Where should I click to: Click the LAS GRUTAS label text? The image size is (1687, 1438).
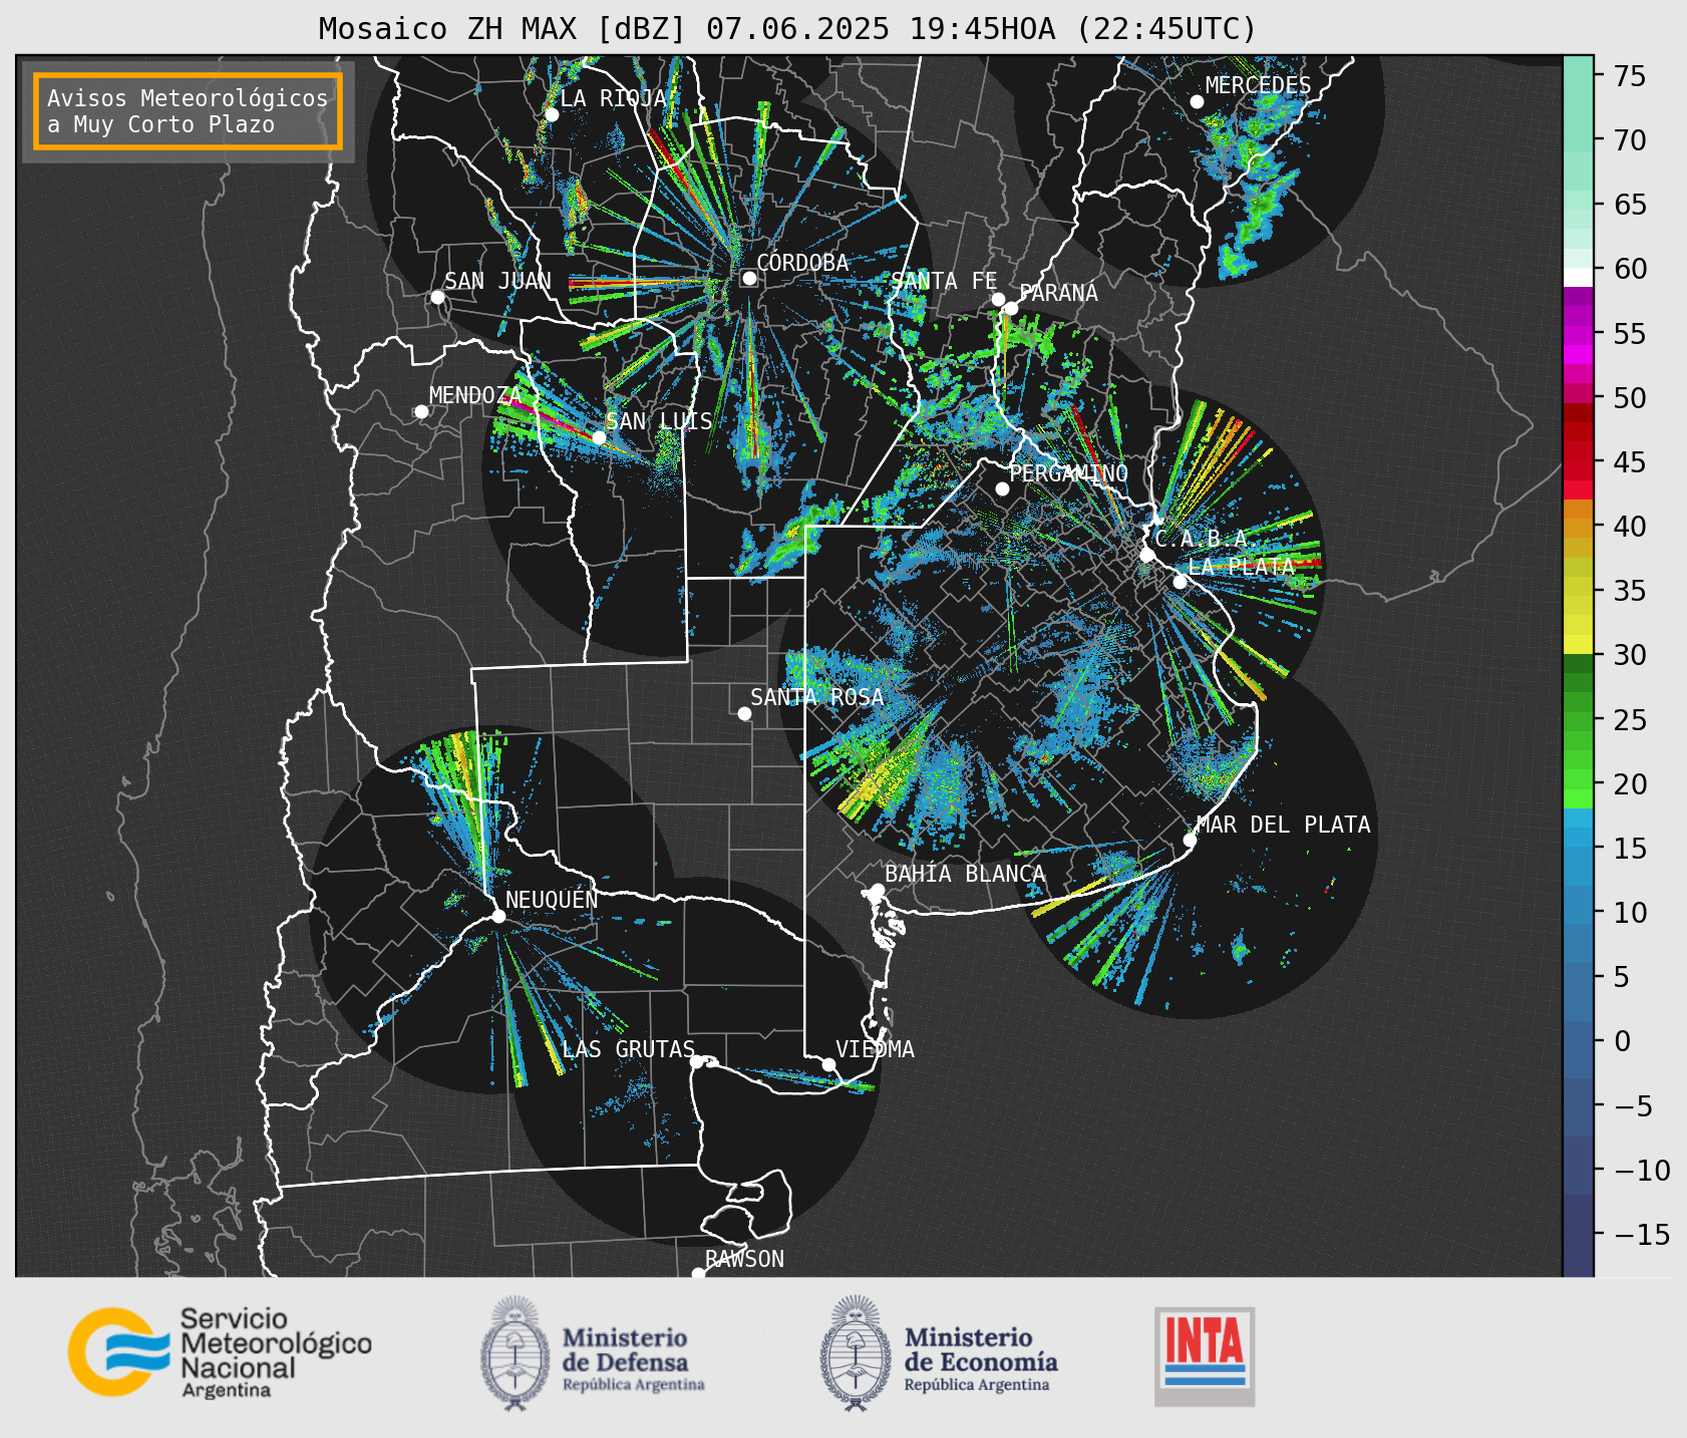628,1049
